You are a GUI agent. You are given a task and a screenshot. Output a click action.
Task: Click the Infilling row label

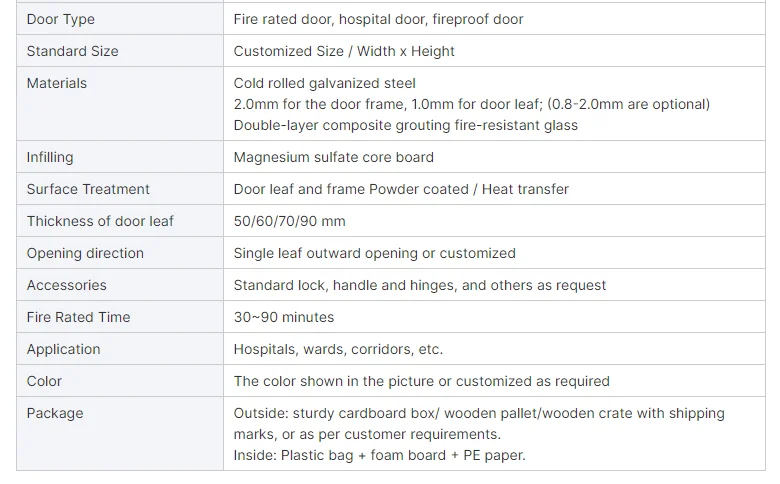(50, 157)
